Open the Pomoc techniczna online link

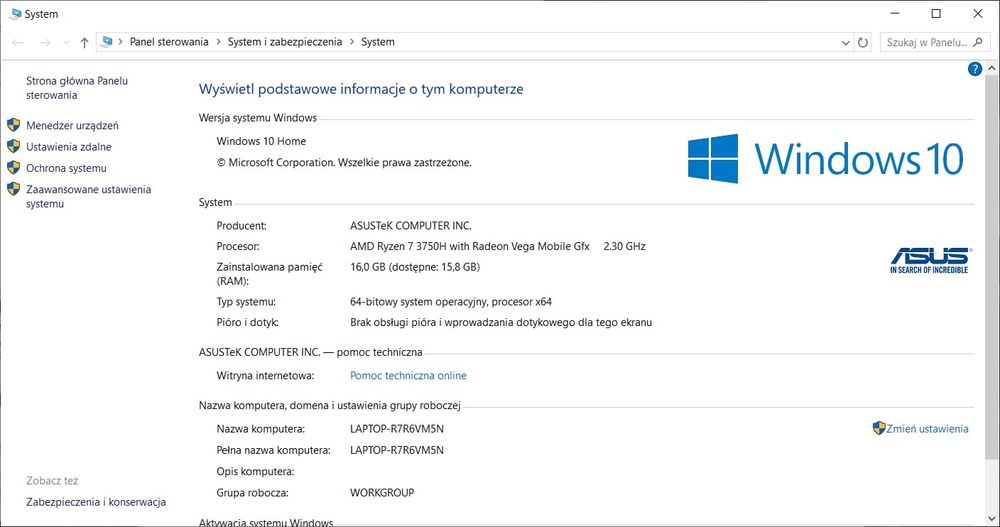coord(408,376)
